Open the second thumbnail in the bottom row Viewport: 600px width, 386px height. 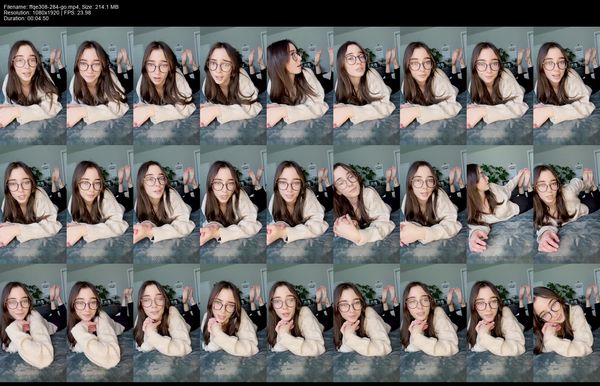point(100,323)
